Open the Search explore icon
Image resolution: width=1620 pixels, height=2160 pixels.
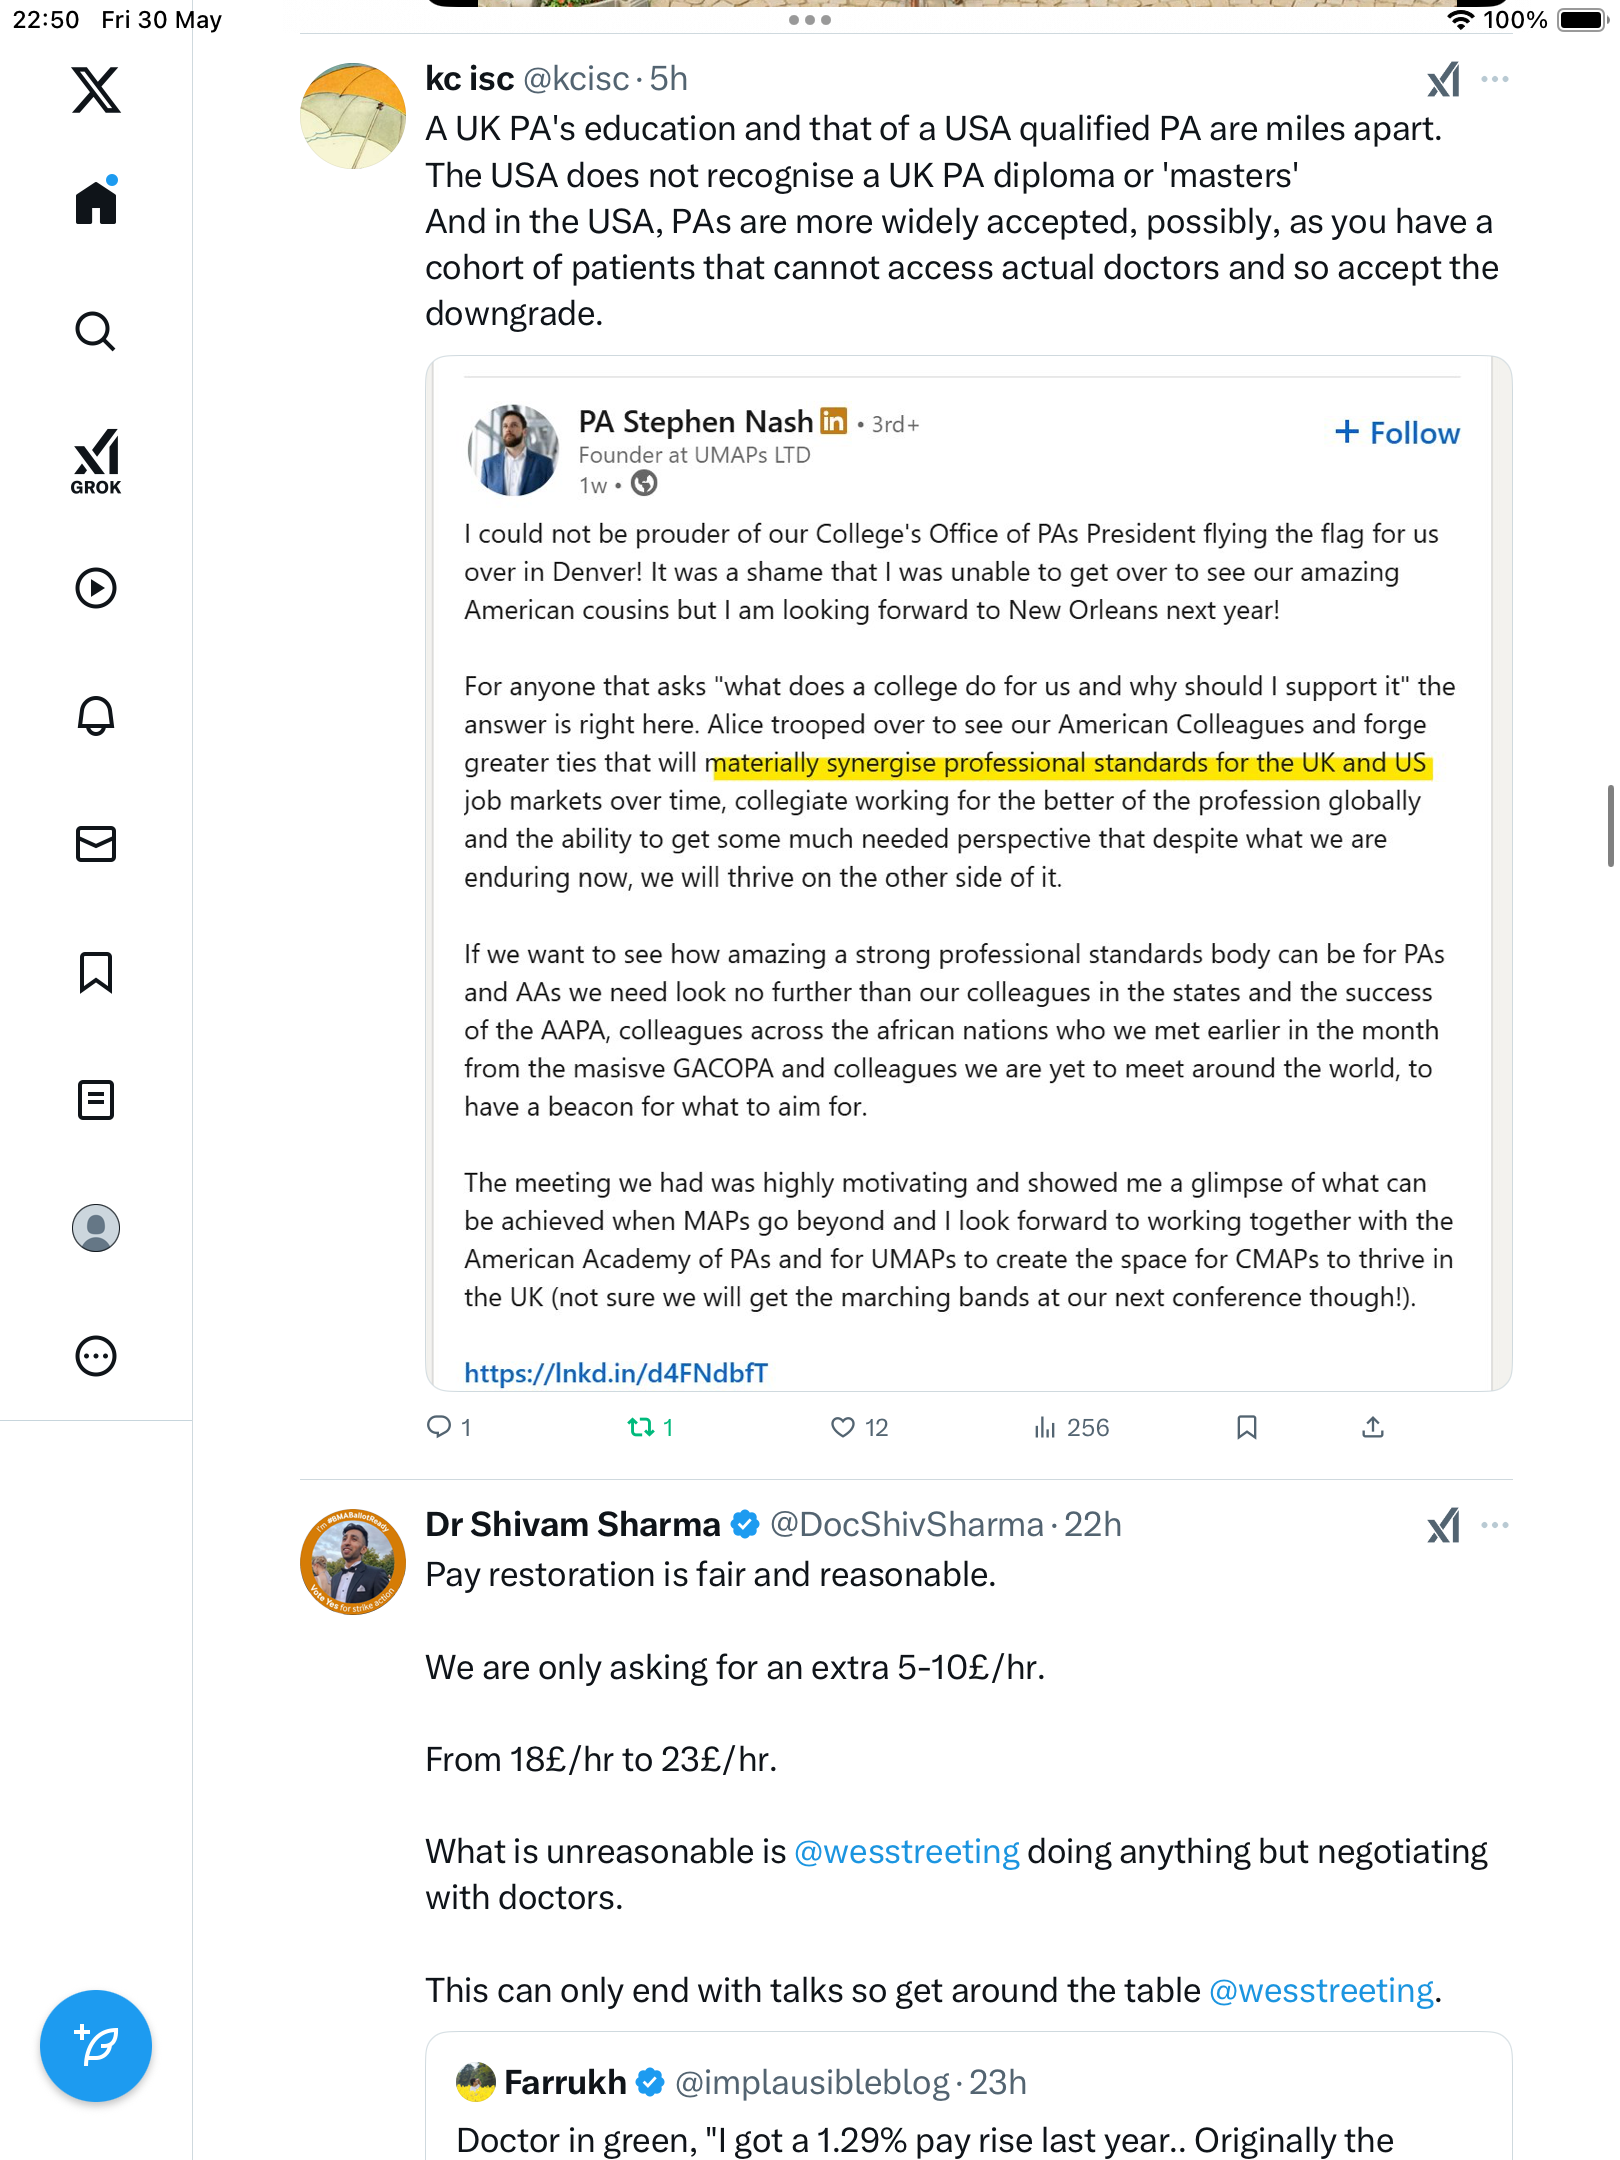pyautogui.click(x=96, y=331)
